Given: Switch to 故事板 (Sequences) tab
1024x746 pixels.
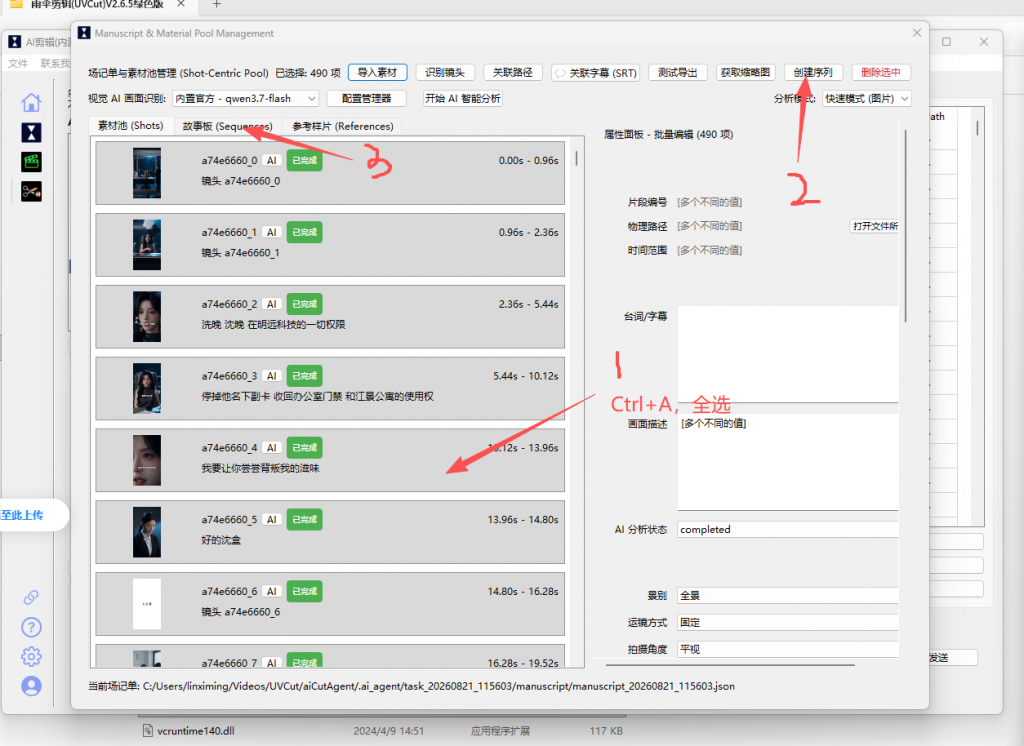Looking at the screenshot, I should click(227, 126).
